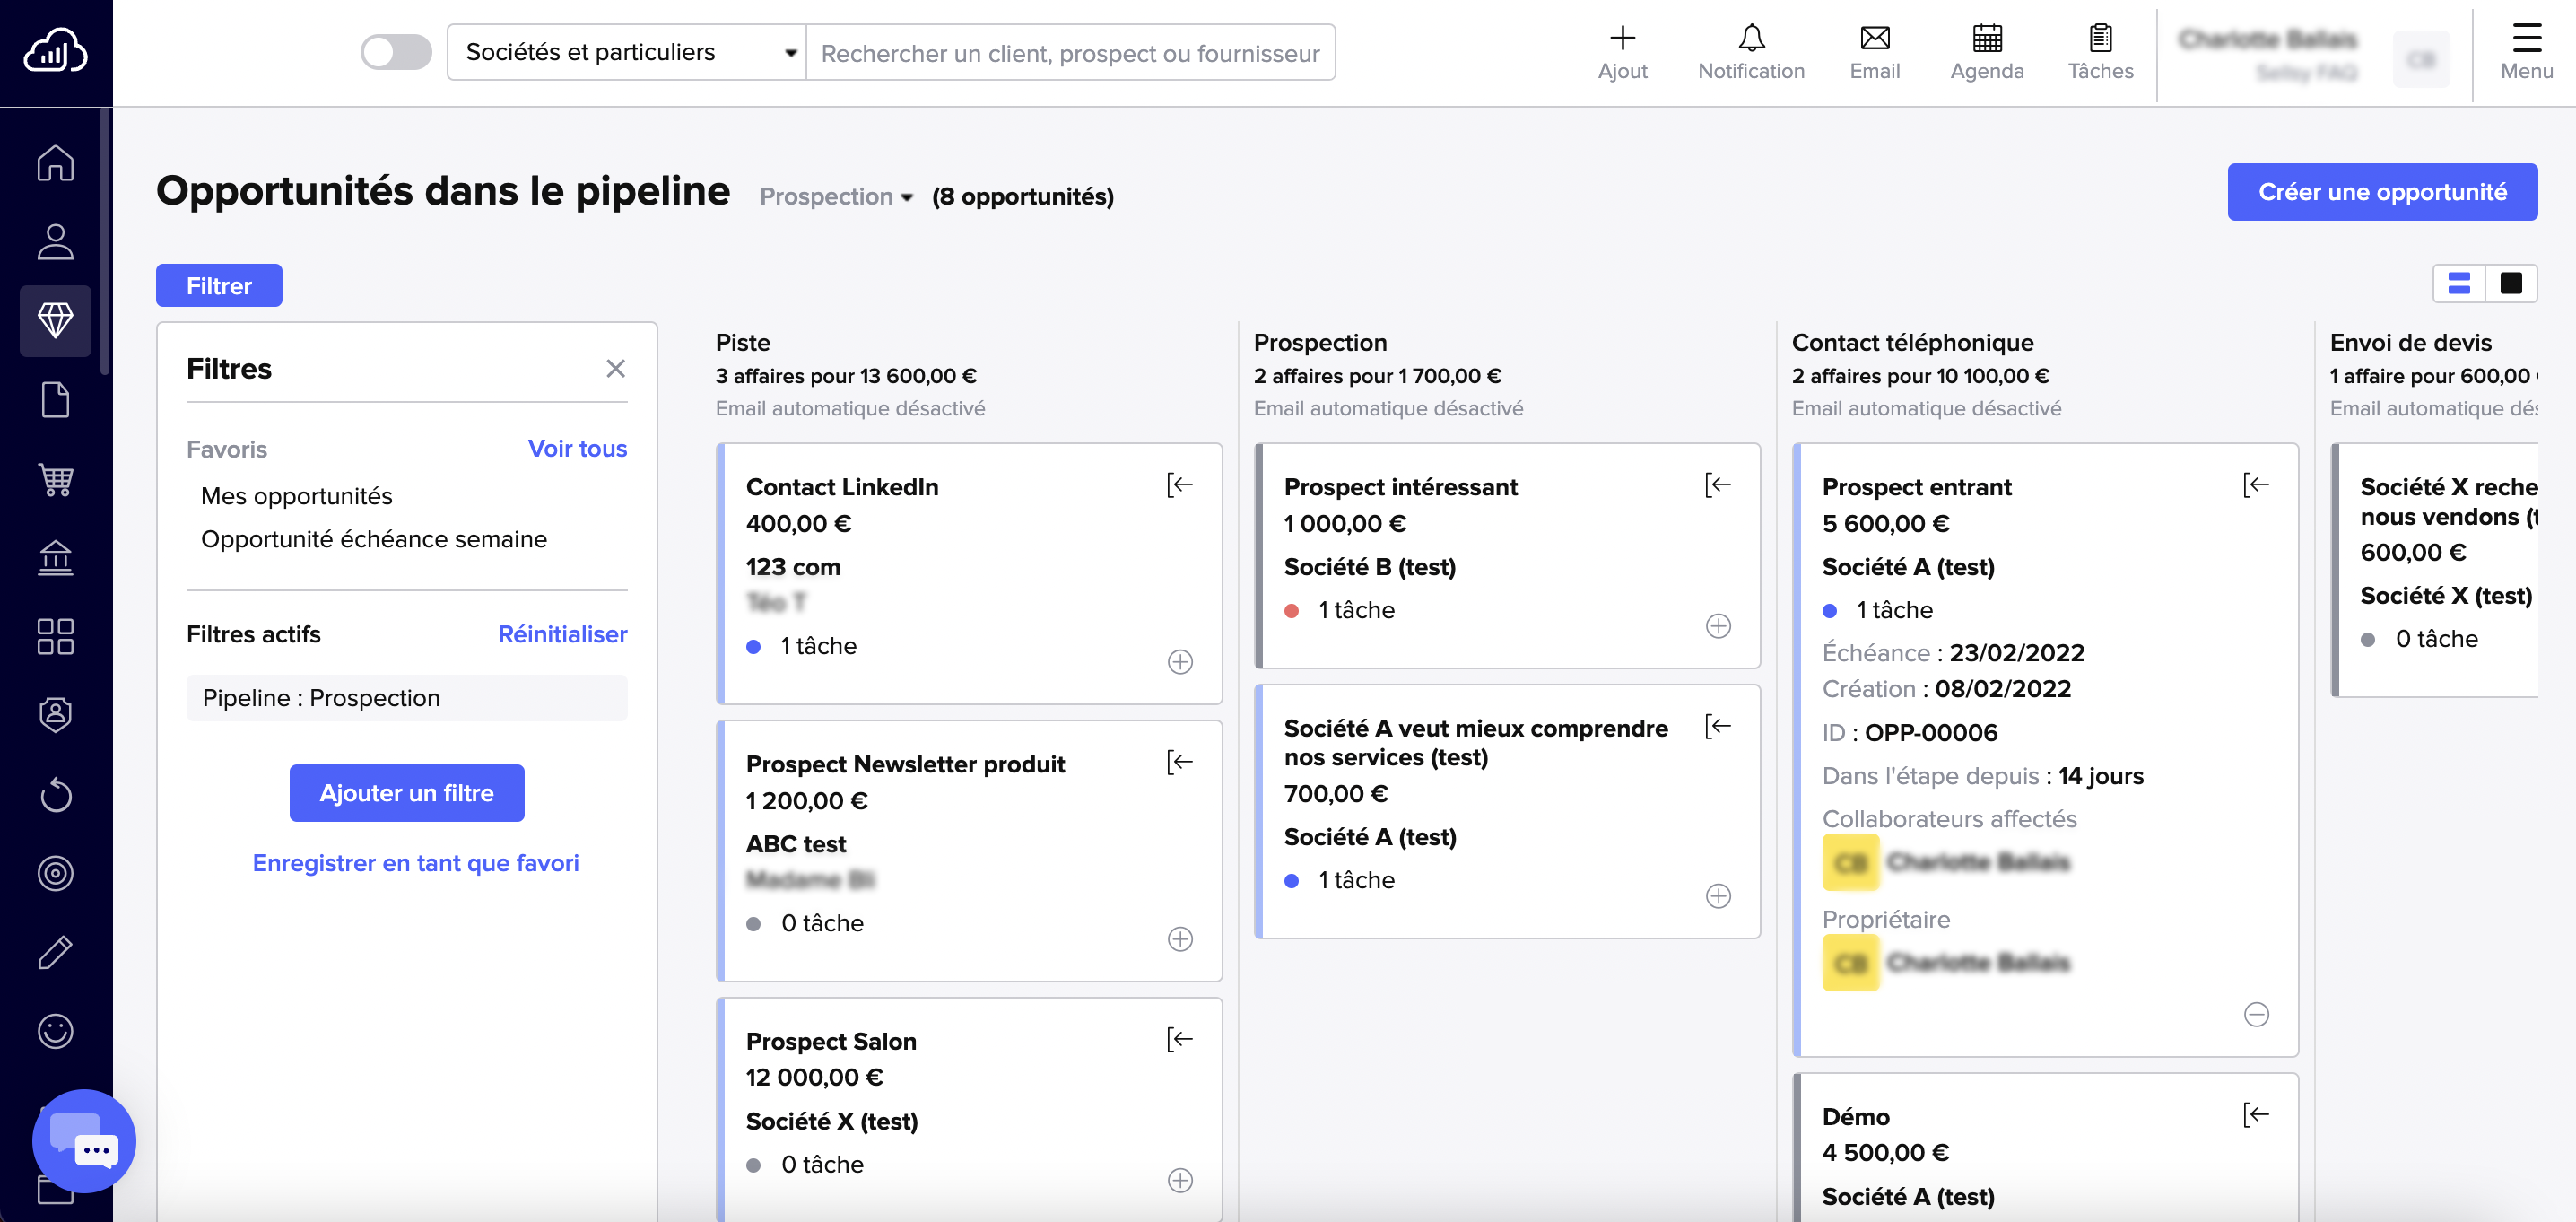This screenshot has height=1222, width=2576.
Task: Open the diamond opportunities sidebar icon
Action: (55, 320)
